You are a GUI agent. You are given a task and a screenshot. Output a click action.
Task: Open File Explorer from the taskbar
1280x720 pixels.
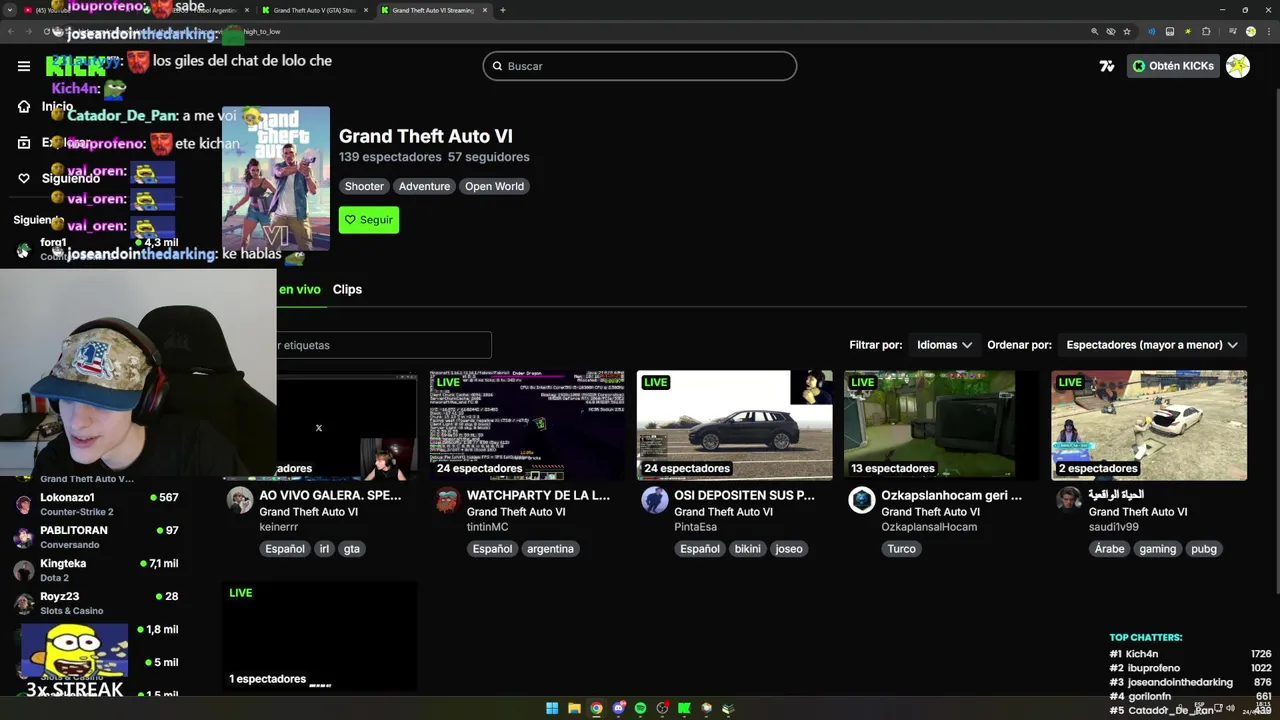[x=574, y=708]
